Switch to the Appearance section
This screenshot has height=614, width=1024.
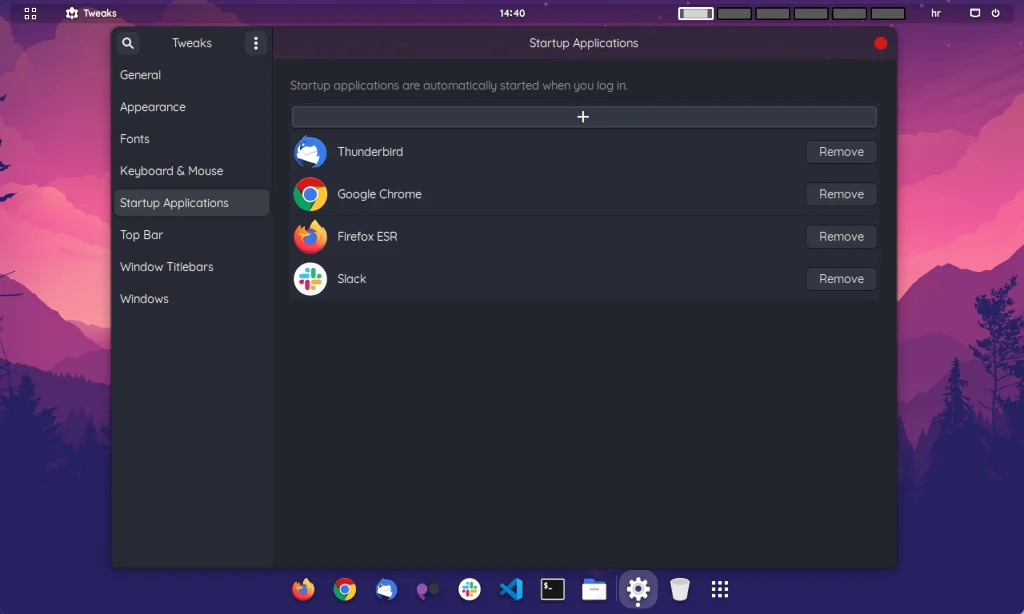point(152,107)
